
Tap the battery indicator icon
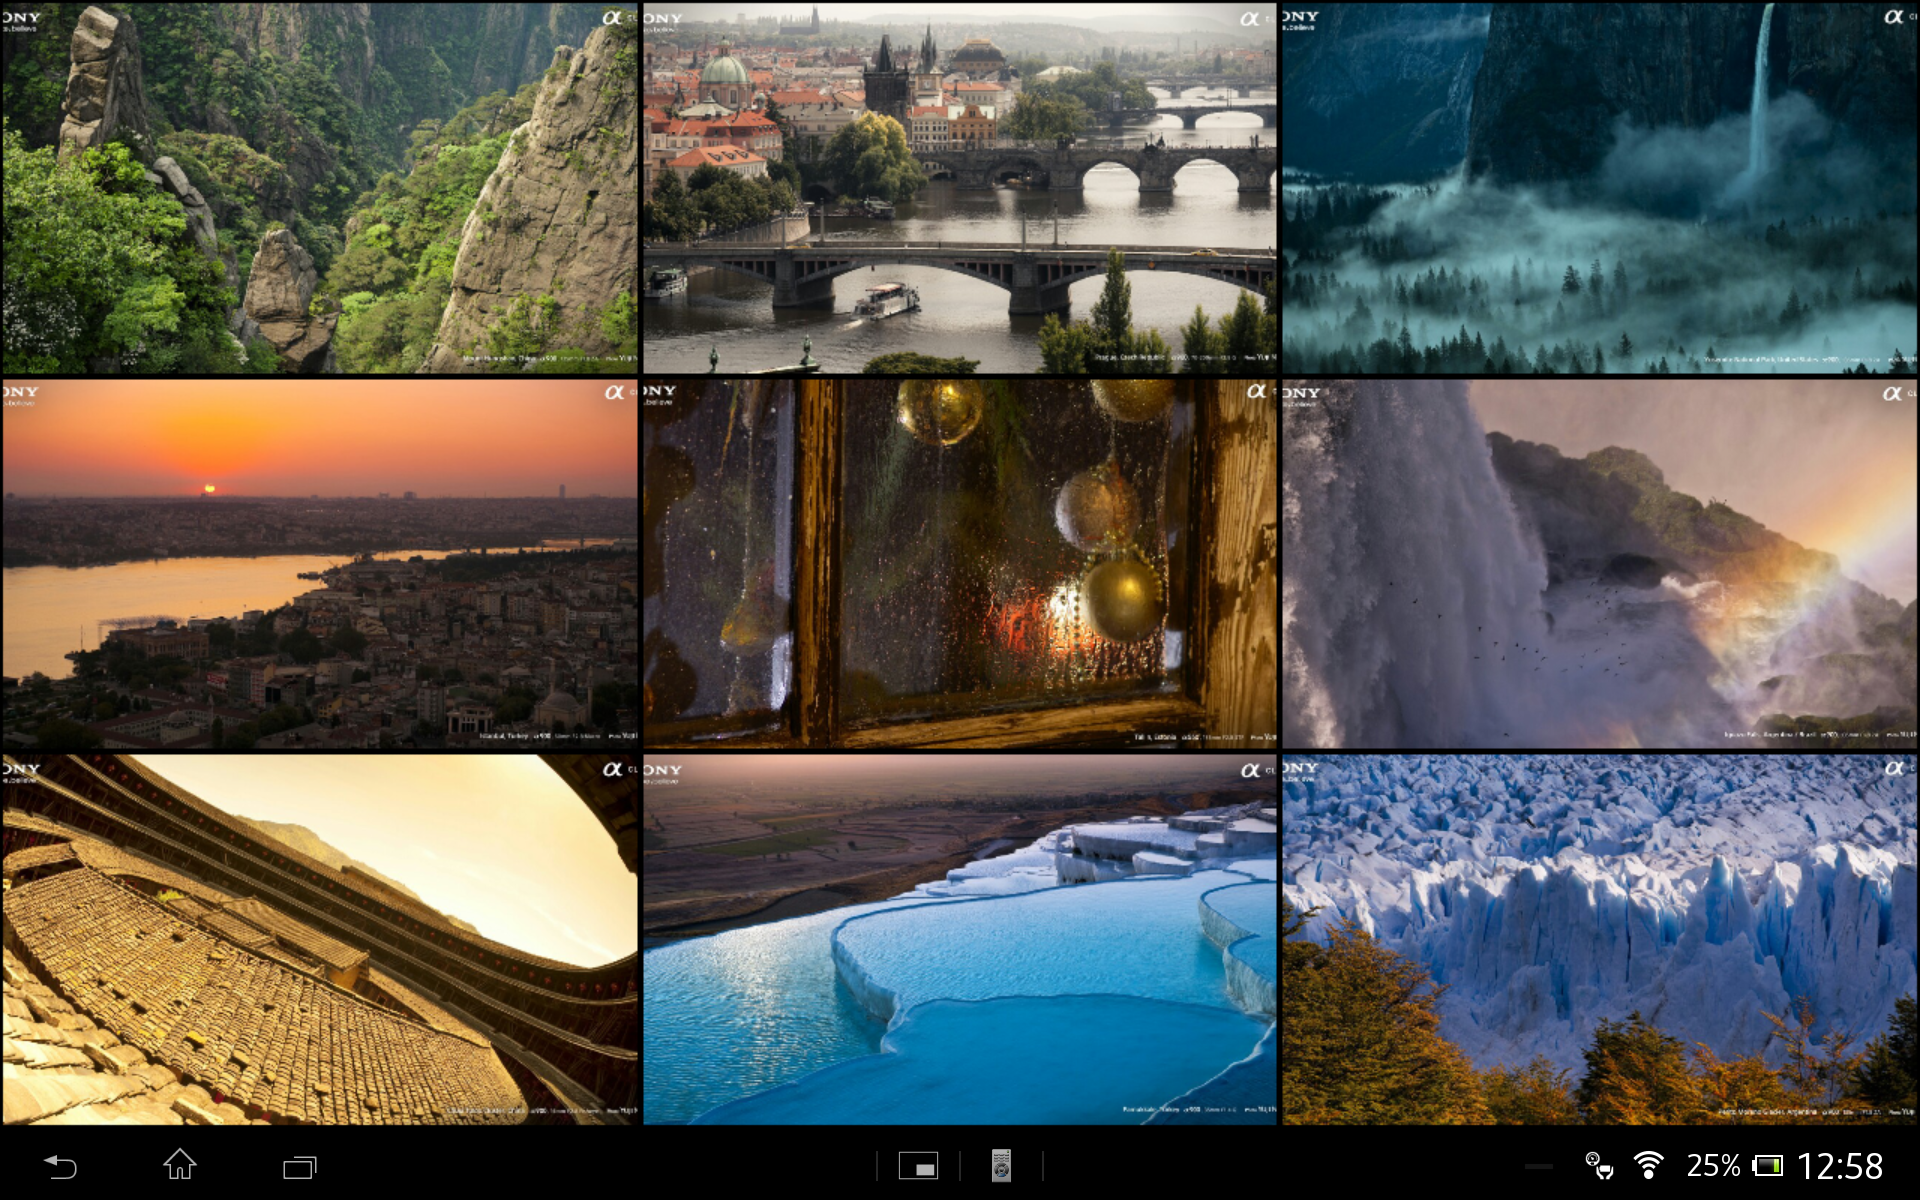[1768, 1166]
